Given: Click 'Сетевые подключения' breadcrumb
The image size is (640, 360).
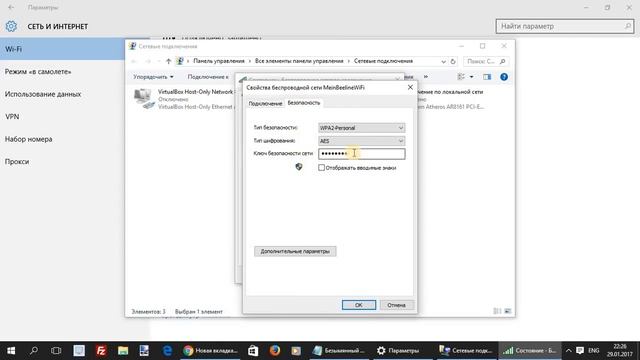Looking at the screenshot, I should (383, 61).
